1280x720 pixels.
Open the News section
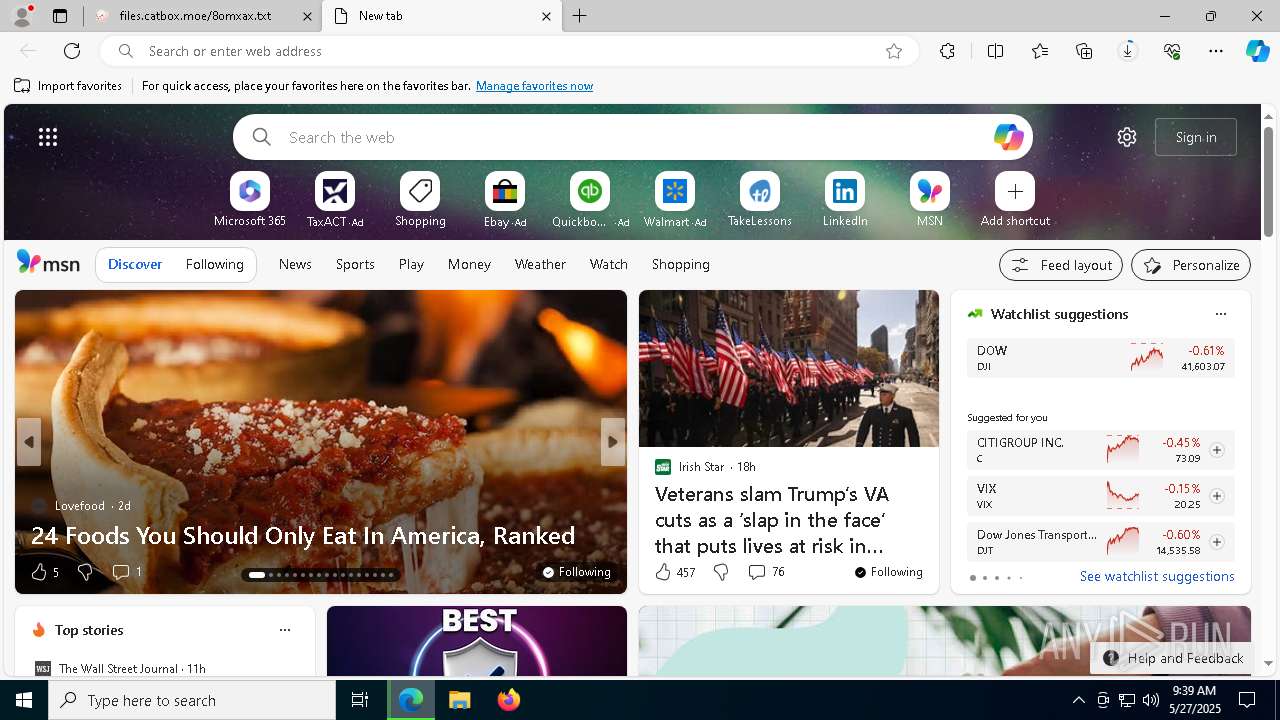(x=295, y=264)
